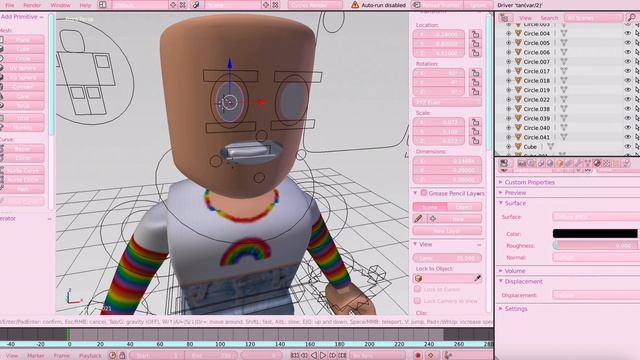Click the Cube mesh primitive button
Image resolution: width=640 pixels, height=360 pixels.
coord(23,49)
